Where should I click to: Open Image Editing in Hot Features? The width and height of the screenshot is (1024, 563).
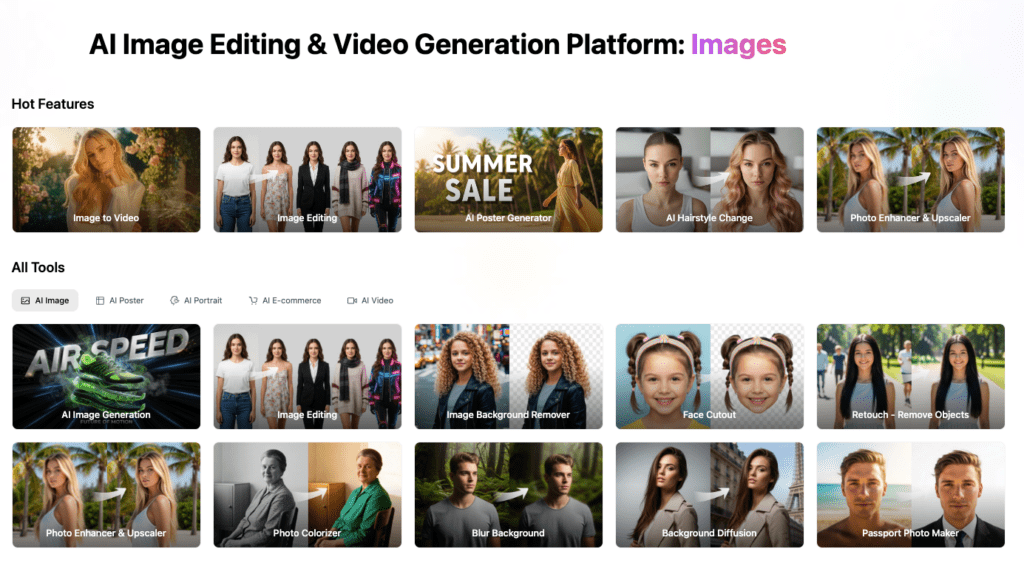pyautogui.click(x=307, y=180)
